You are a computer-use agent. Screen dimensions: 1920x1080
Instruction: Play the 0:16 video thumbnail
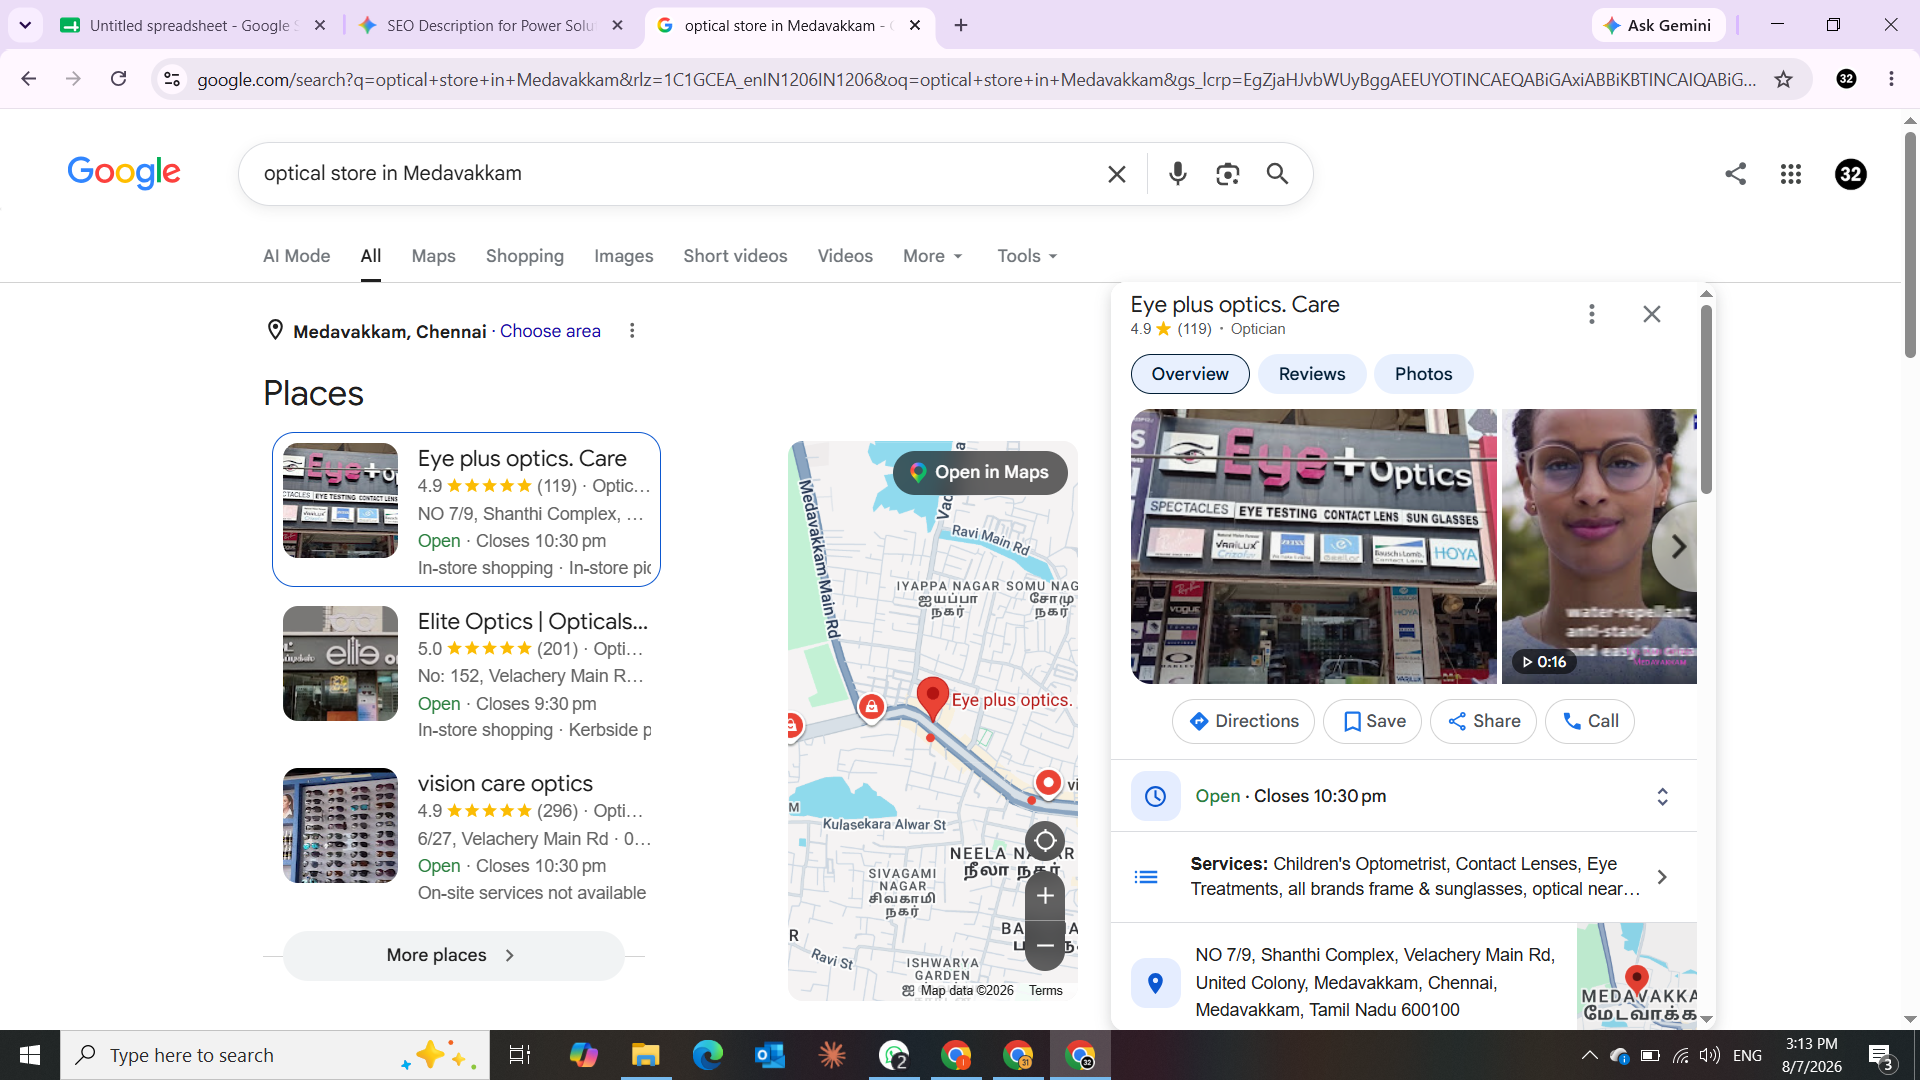tap(1598, 547)
